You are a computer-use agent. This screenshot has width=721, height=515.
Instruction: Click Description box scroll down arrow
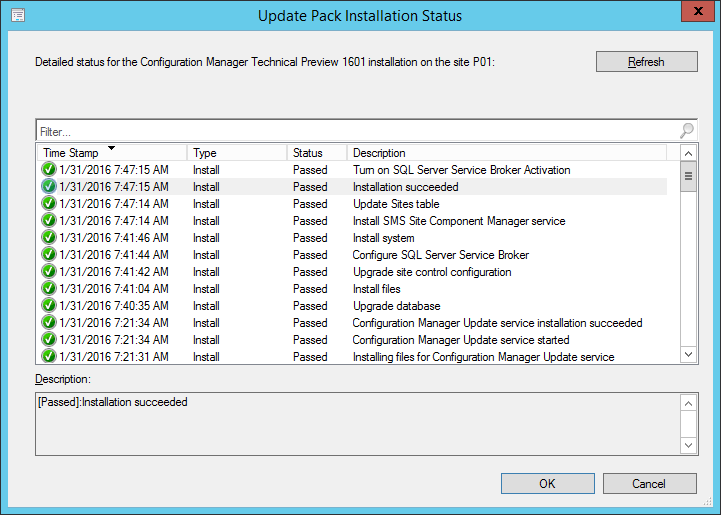coord(688,445)
